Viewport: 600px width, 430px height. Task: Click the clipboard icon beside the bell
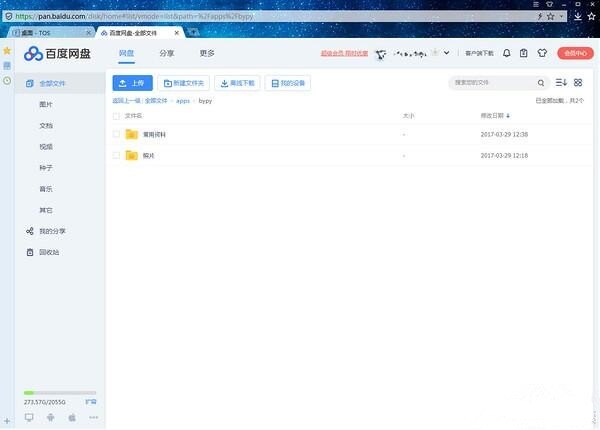click(524, 53)
